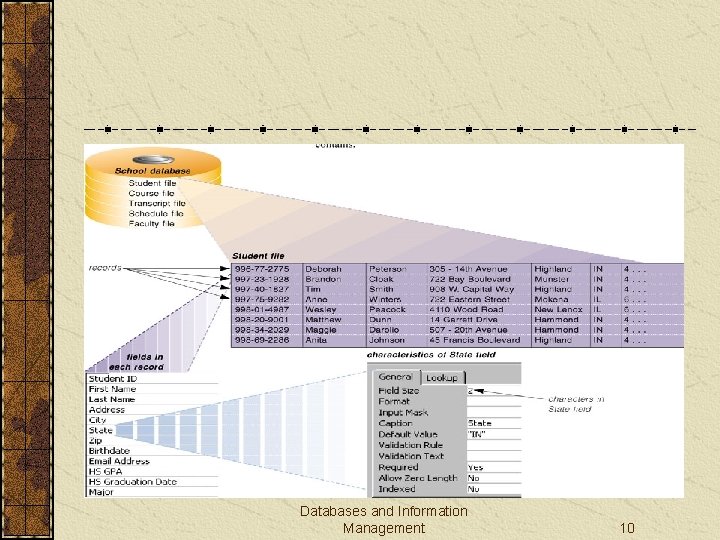This screenshot has width=720, height=540.
Task: Click first name "Wesley" in Student file
Action: tap(321, 309)
